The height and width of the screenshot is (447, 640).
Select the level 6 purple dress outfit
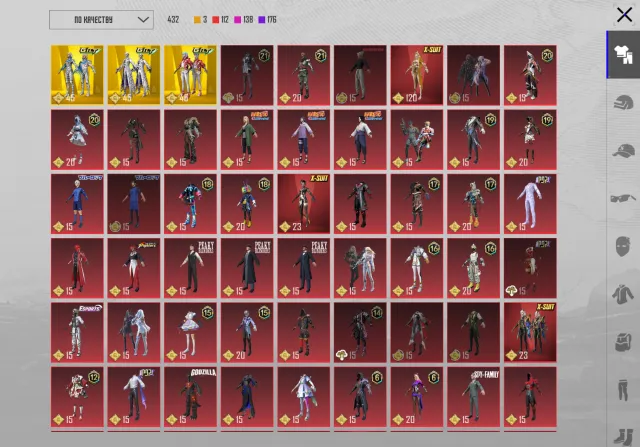point(417,397)
